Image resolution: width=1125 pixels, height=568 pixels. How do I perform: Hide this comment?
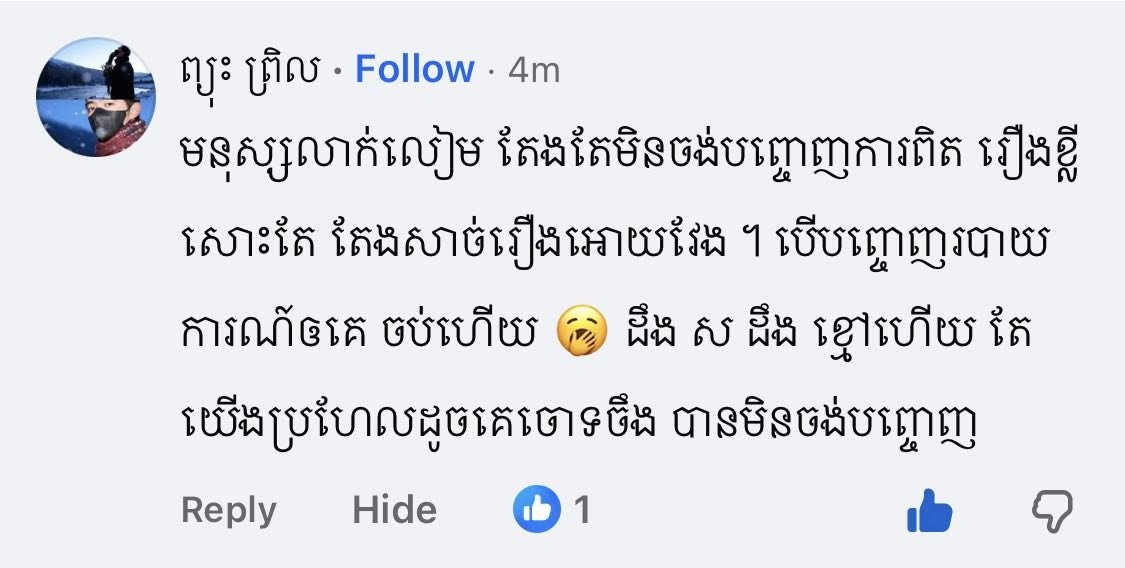394,510
